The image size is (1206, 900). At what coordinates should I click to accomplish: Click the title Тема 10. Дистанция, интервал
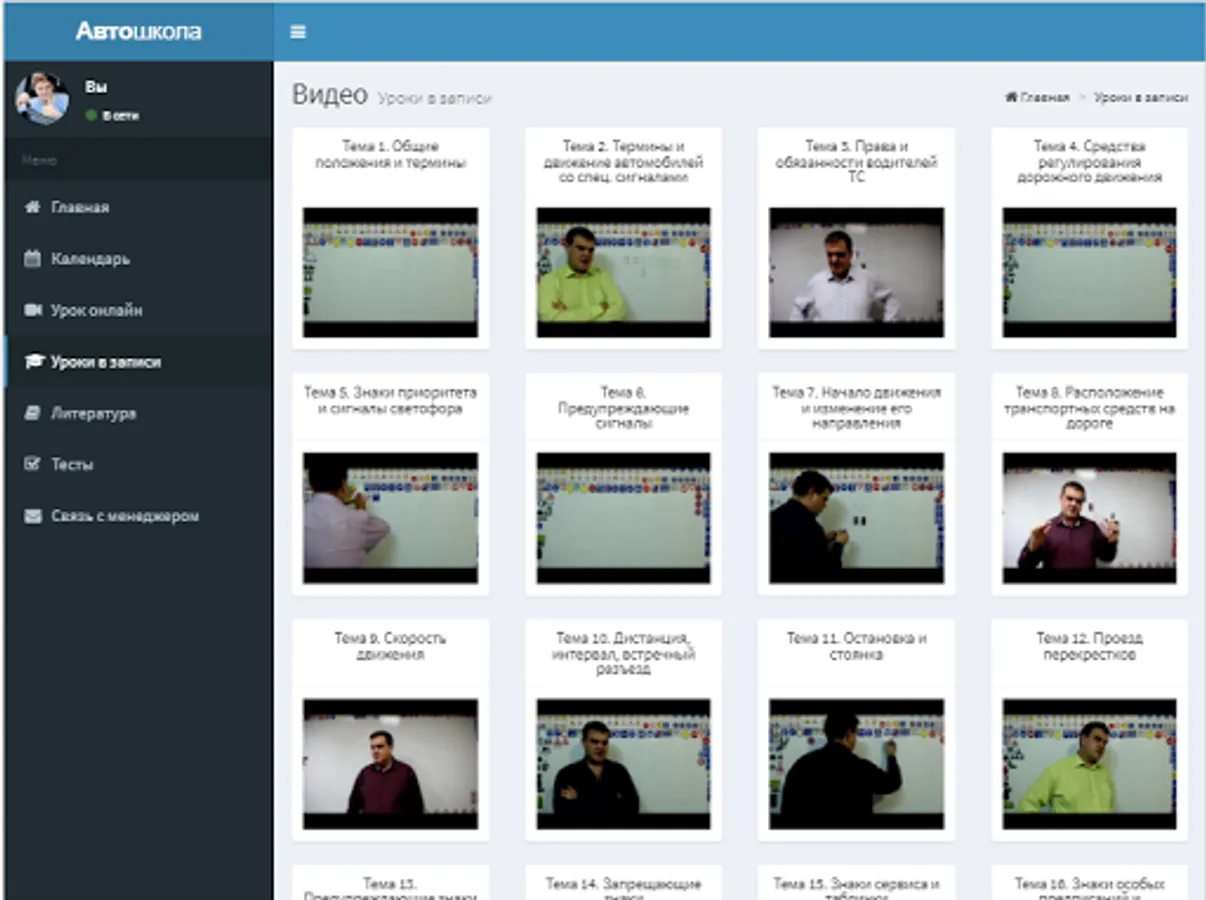click(x=623, y=654)
